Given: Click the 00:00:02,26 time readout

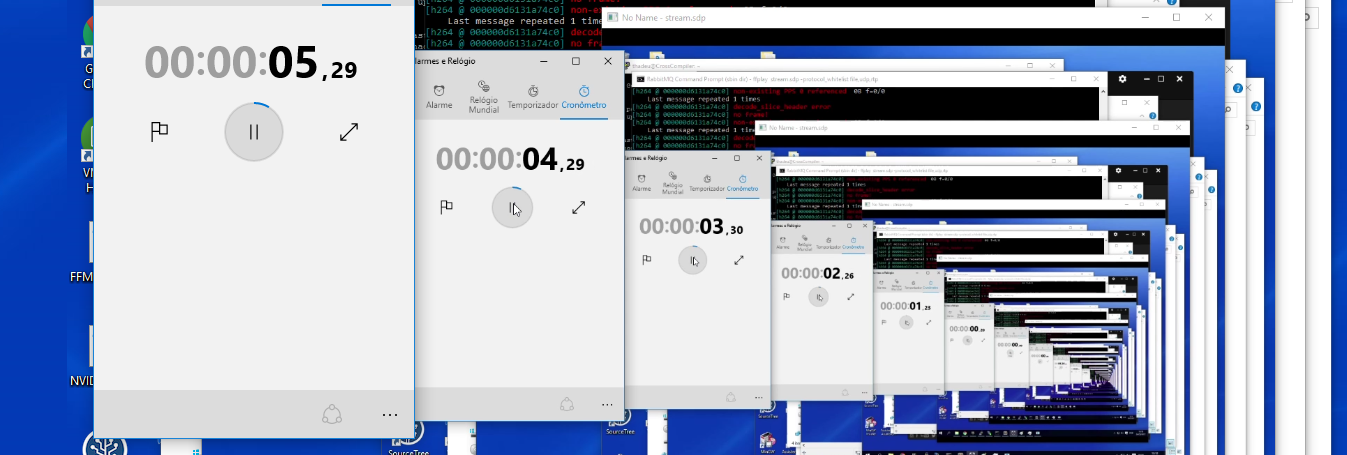Looking at the screenshot, I should 818,273.
